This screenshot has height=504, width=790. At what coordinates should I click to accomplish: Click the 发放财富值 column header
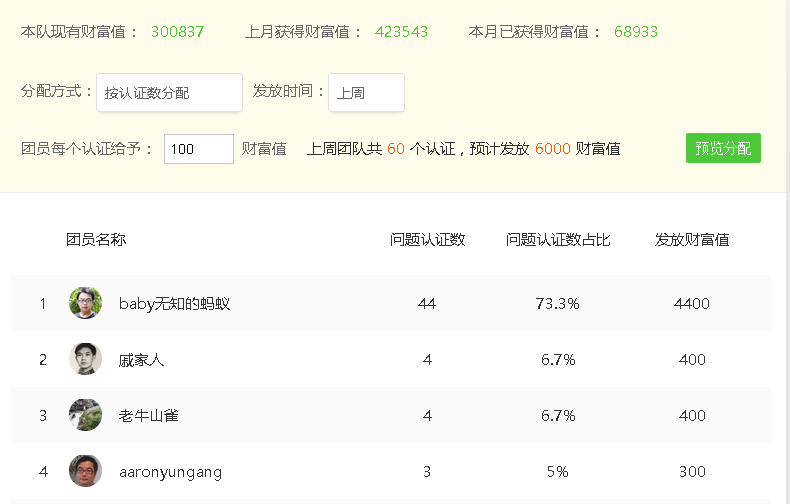[692, 239]
